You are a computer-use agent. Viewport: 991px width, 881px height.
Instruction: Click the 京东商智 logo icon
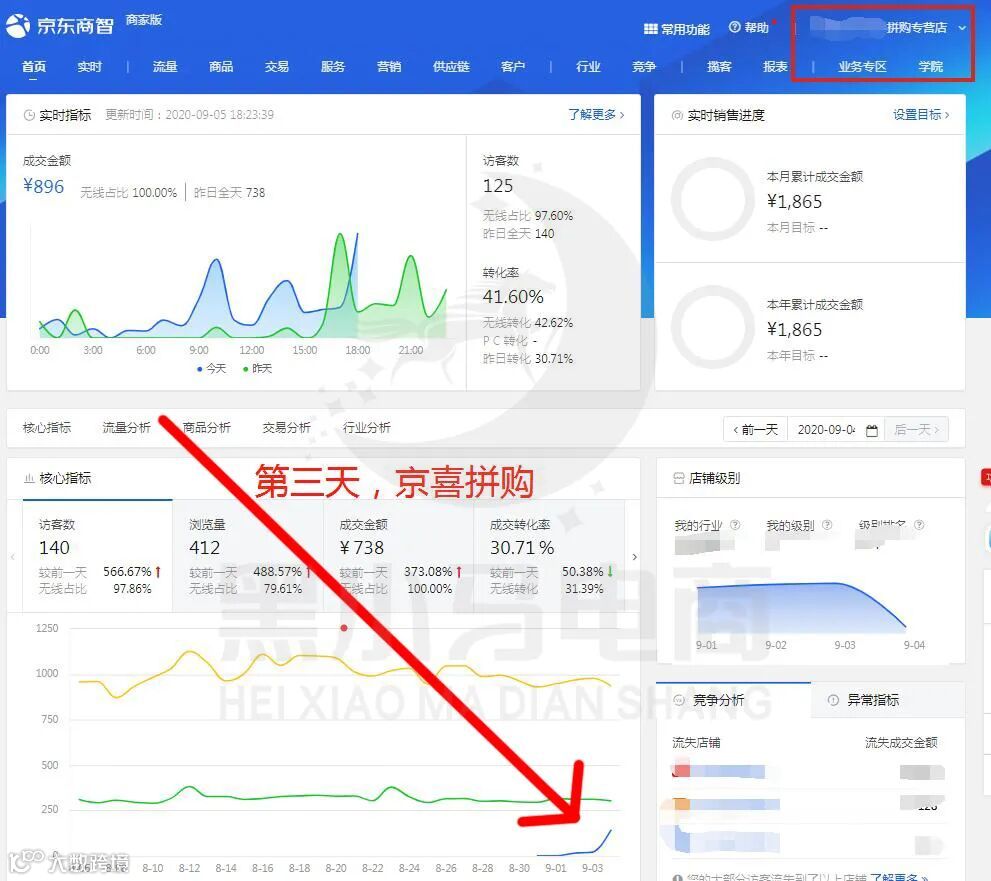click(x=18, y=26)
